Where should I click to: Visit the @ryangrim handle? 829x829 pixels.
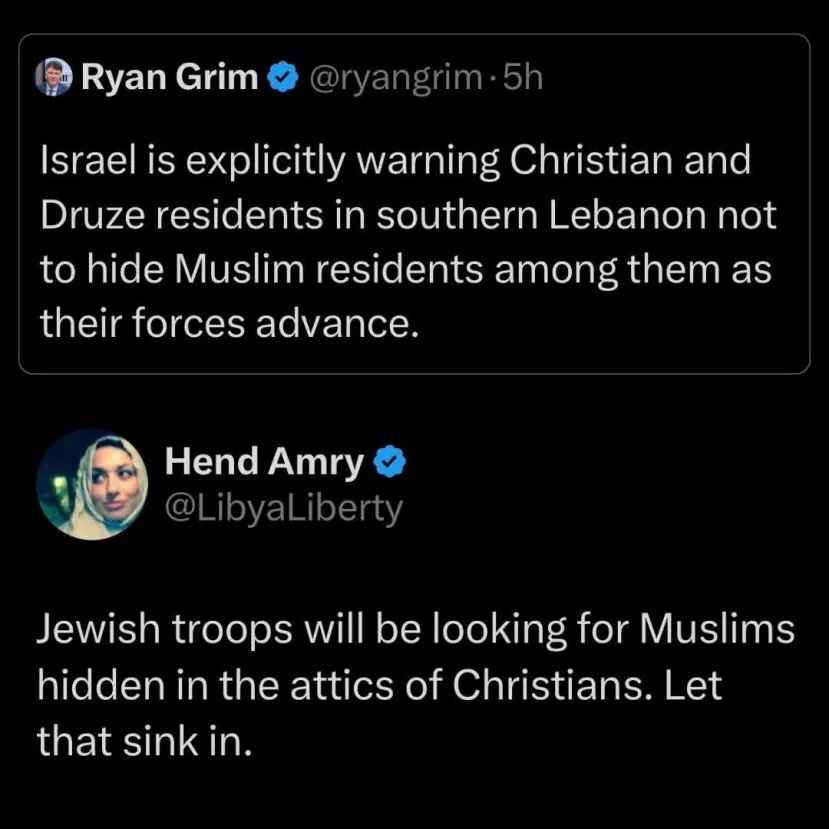tap(395, 78)
